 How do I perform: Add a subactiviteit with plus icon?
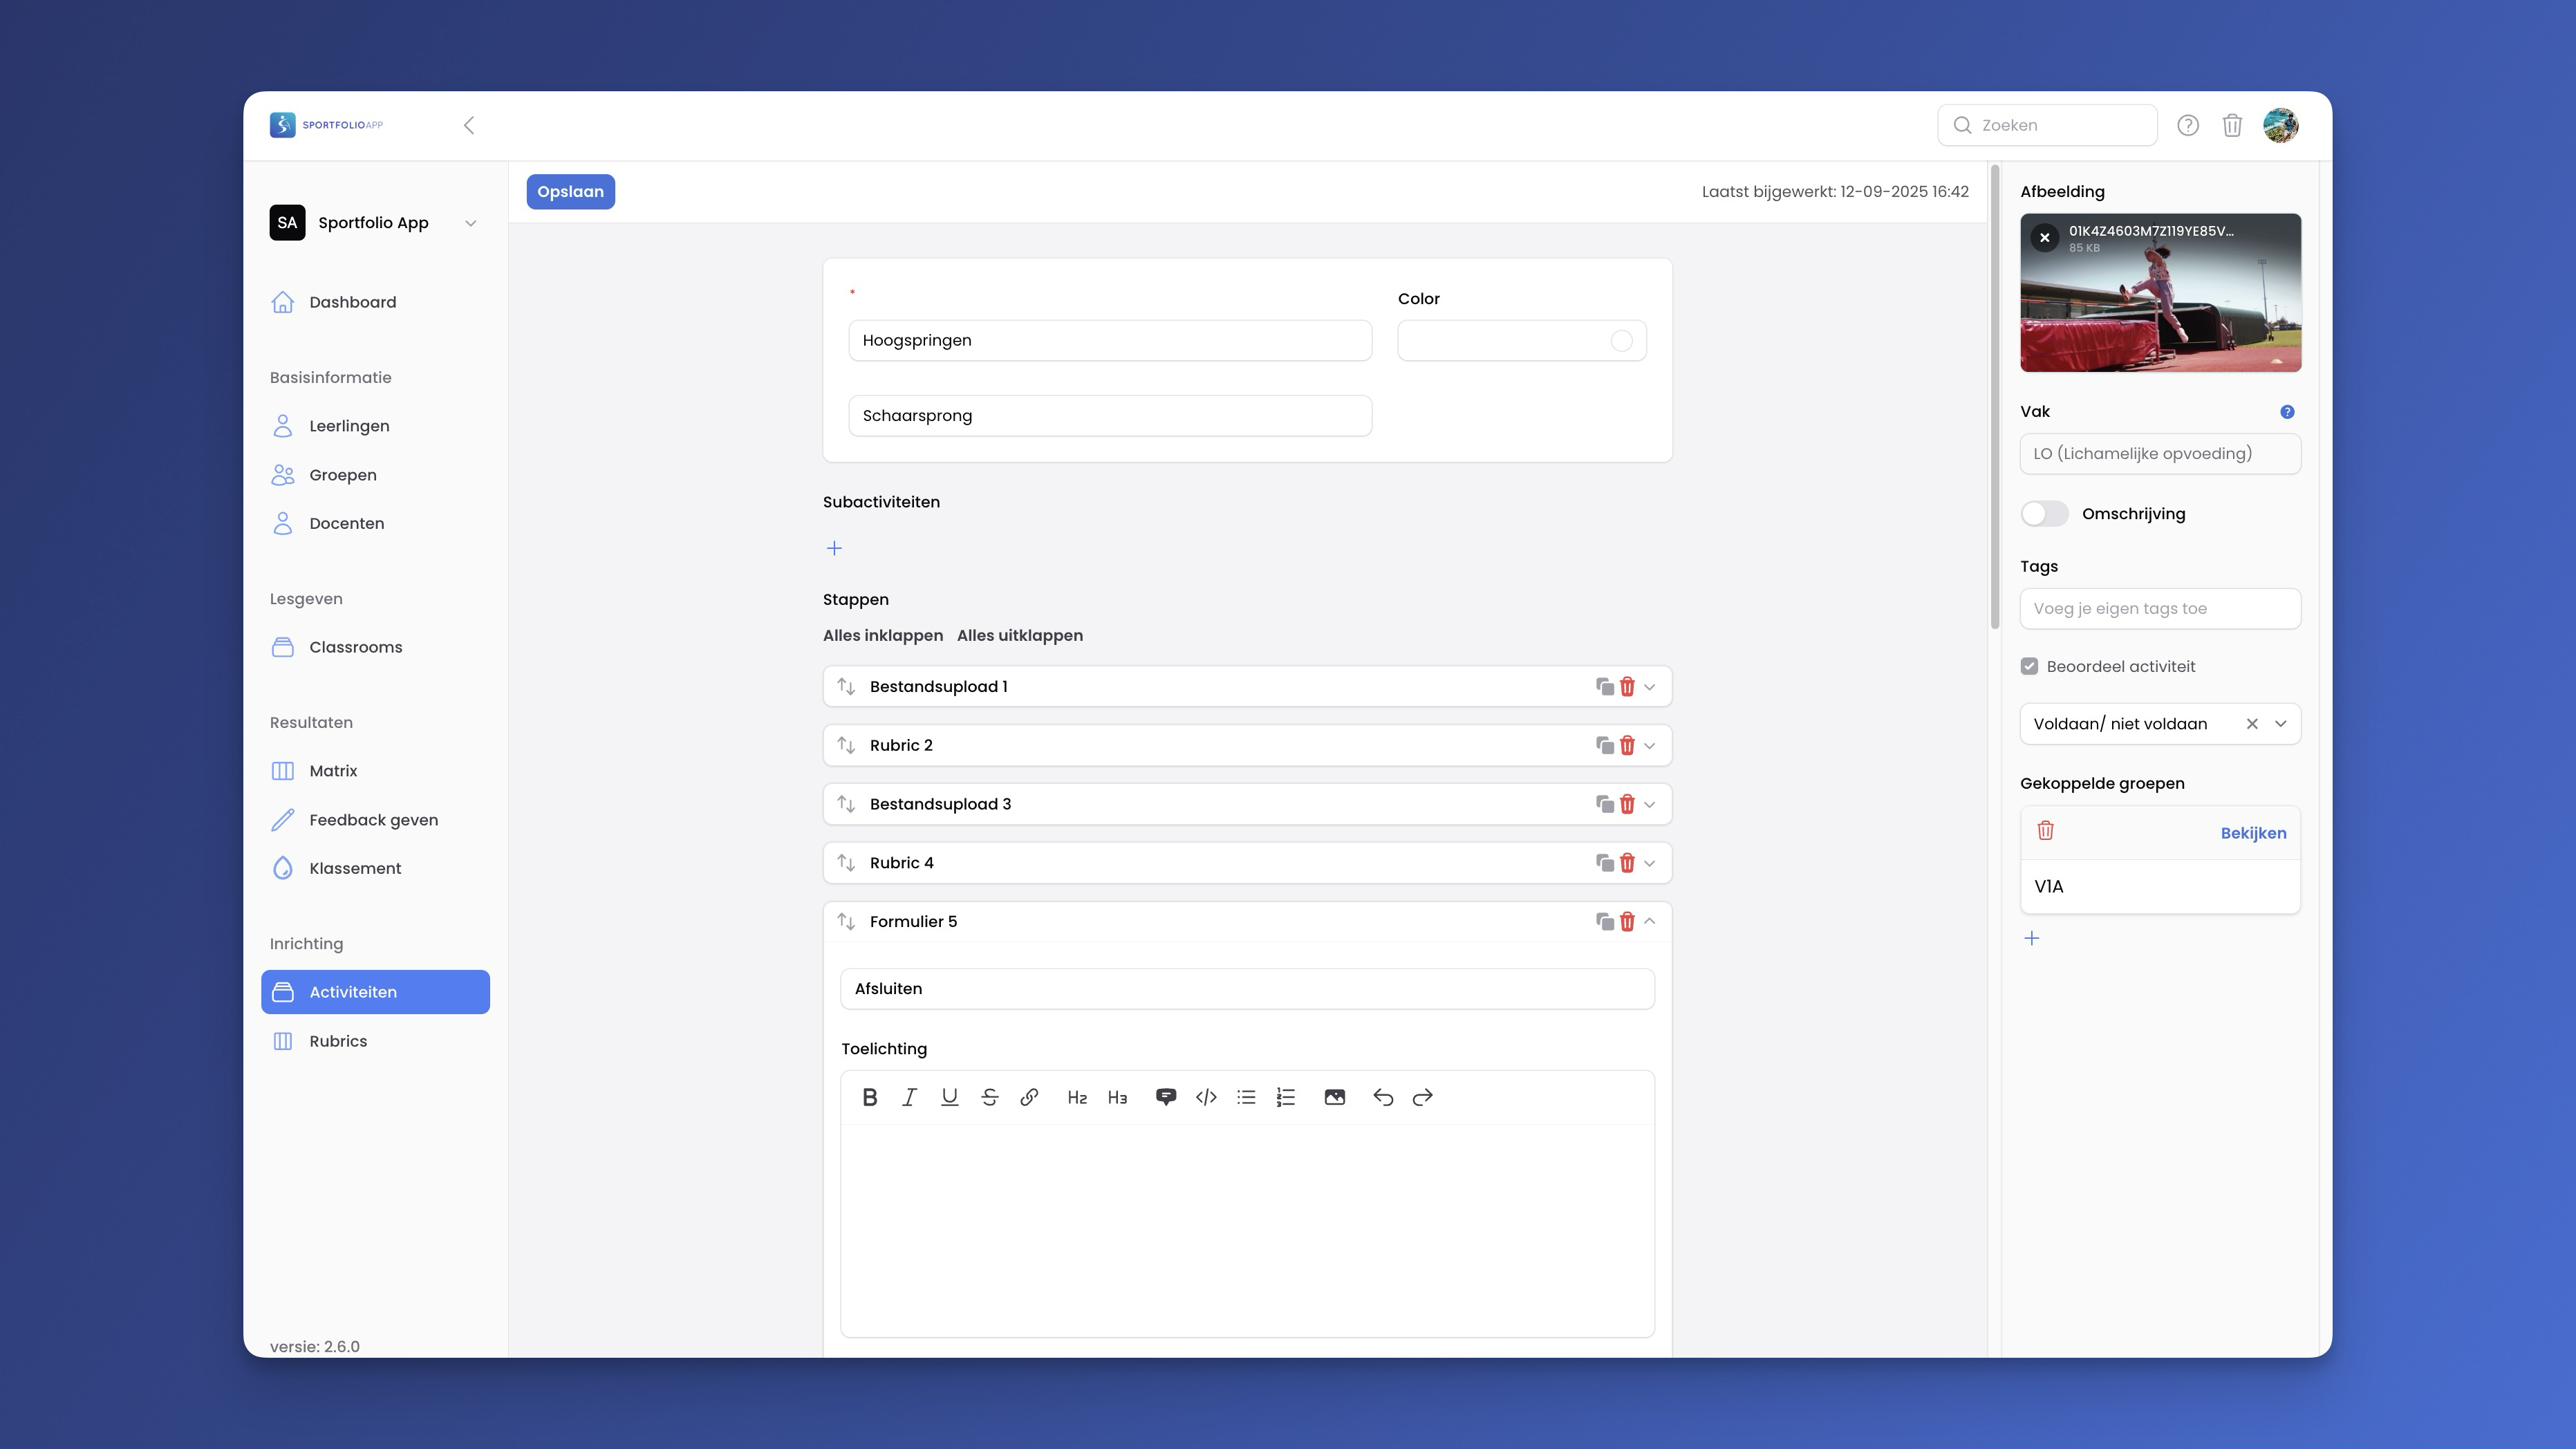click(834, 548)
